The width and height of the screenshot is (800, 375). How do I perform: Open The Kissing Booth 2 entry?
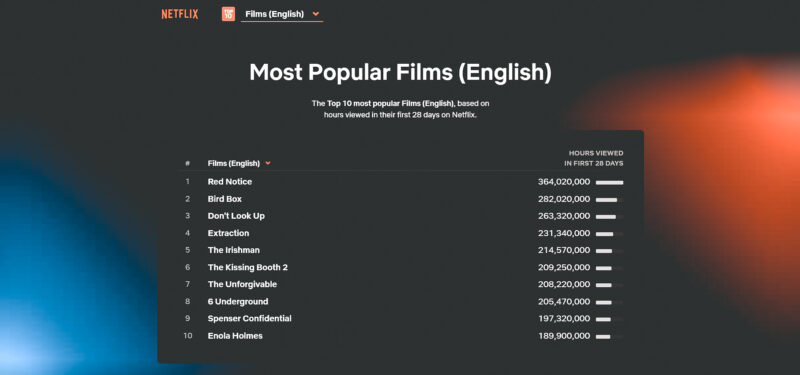point(247,267)
